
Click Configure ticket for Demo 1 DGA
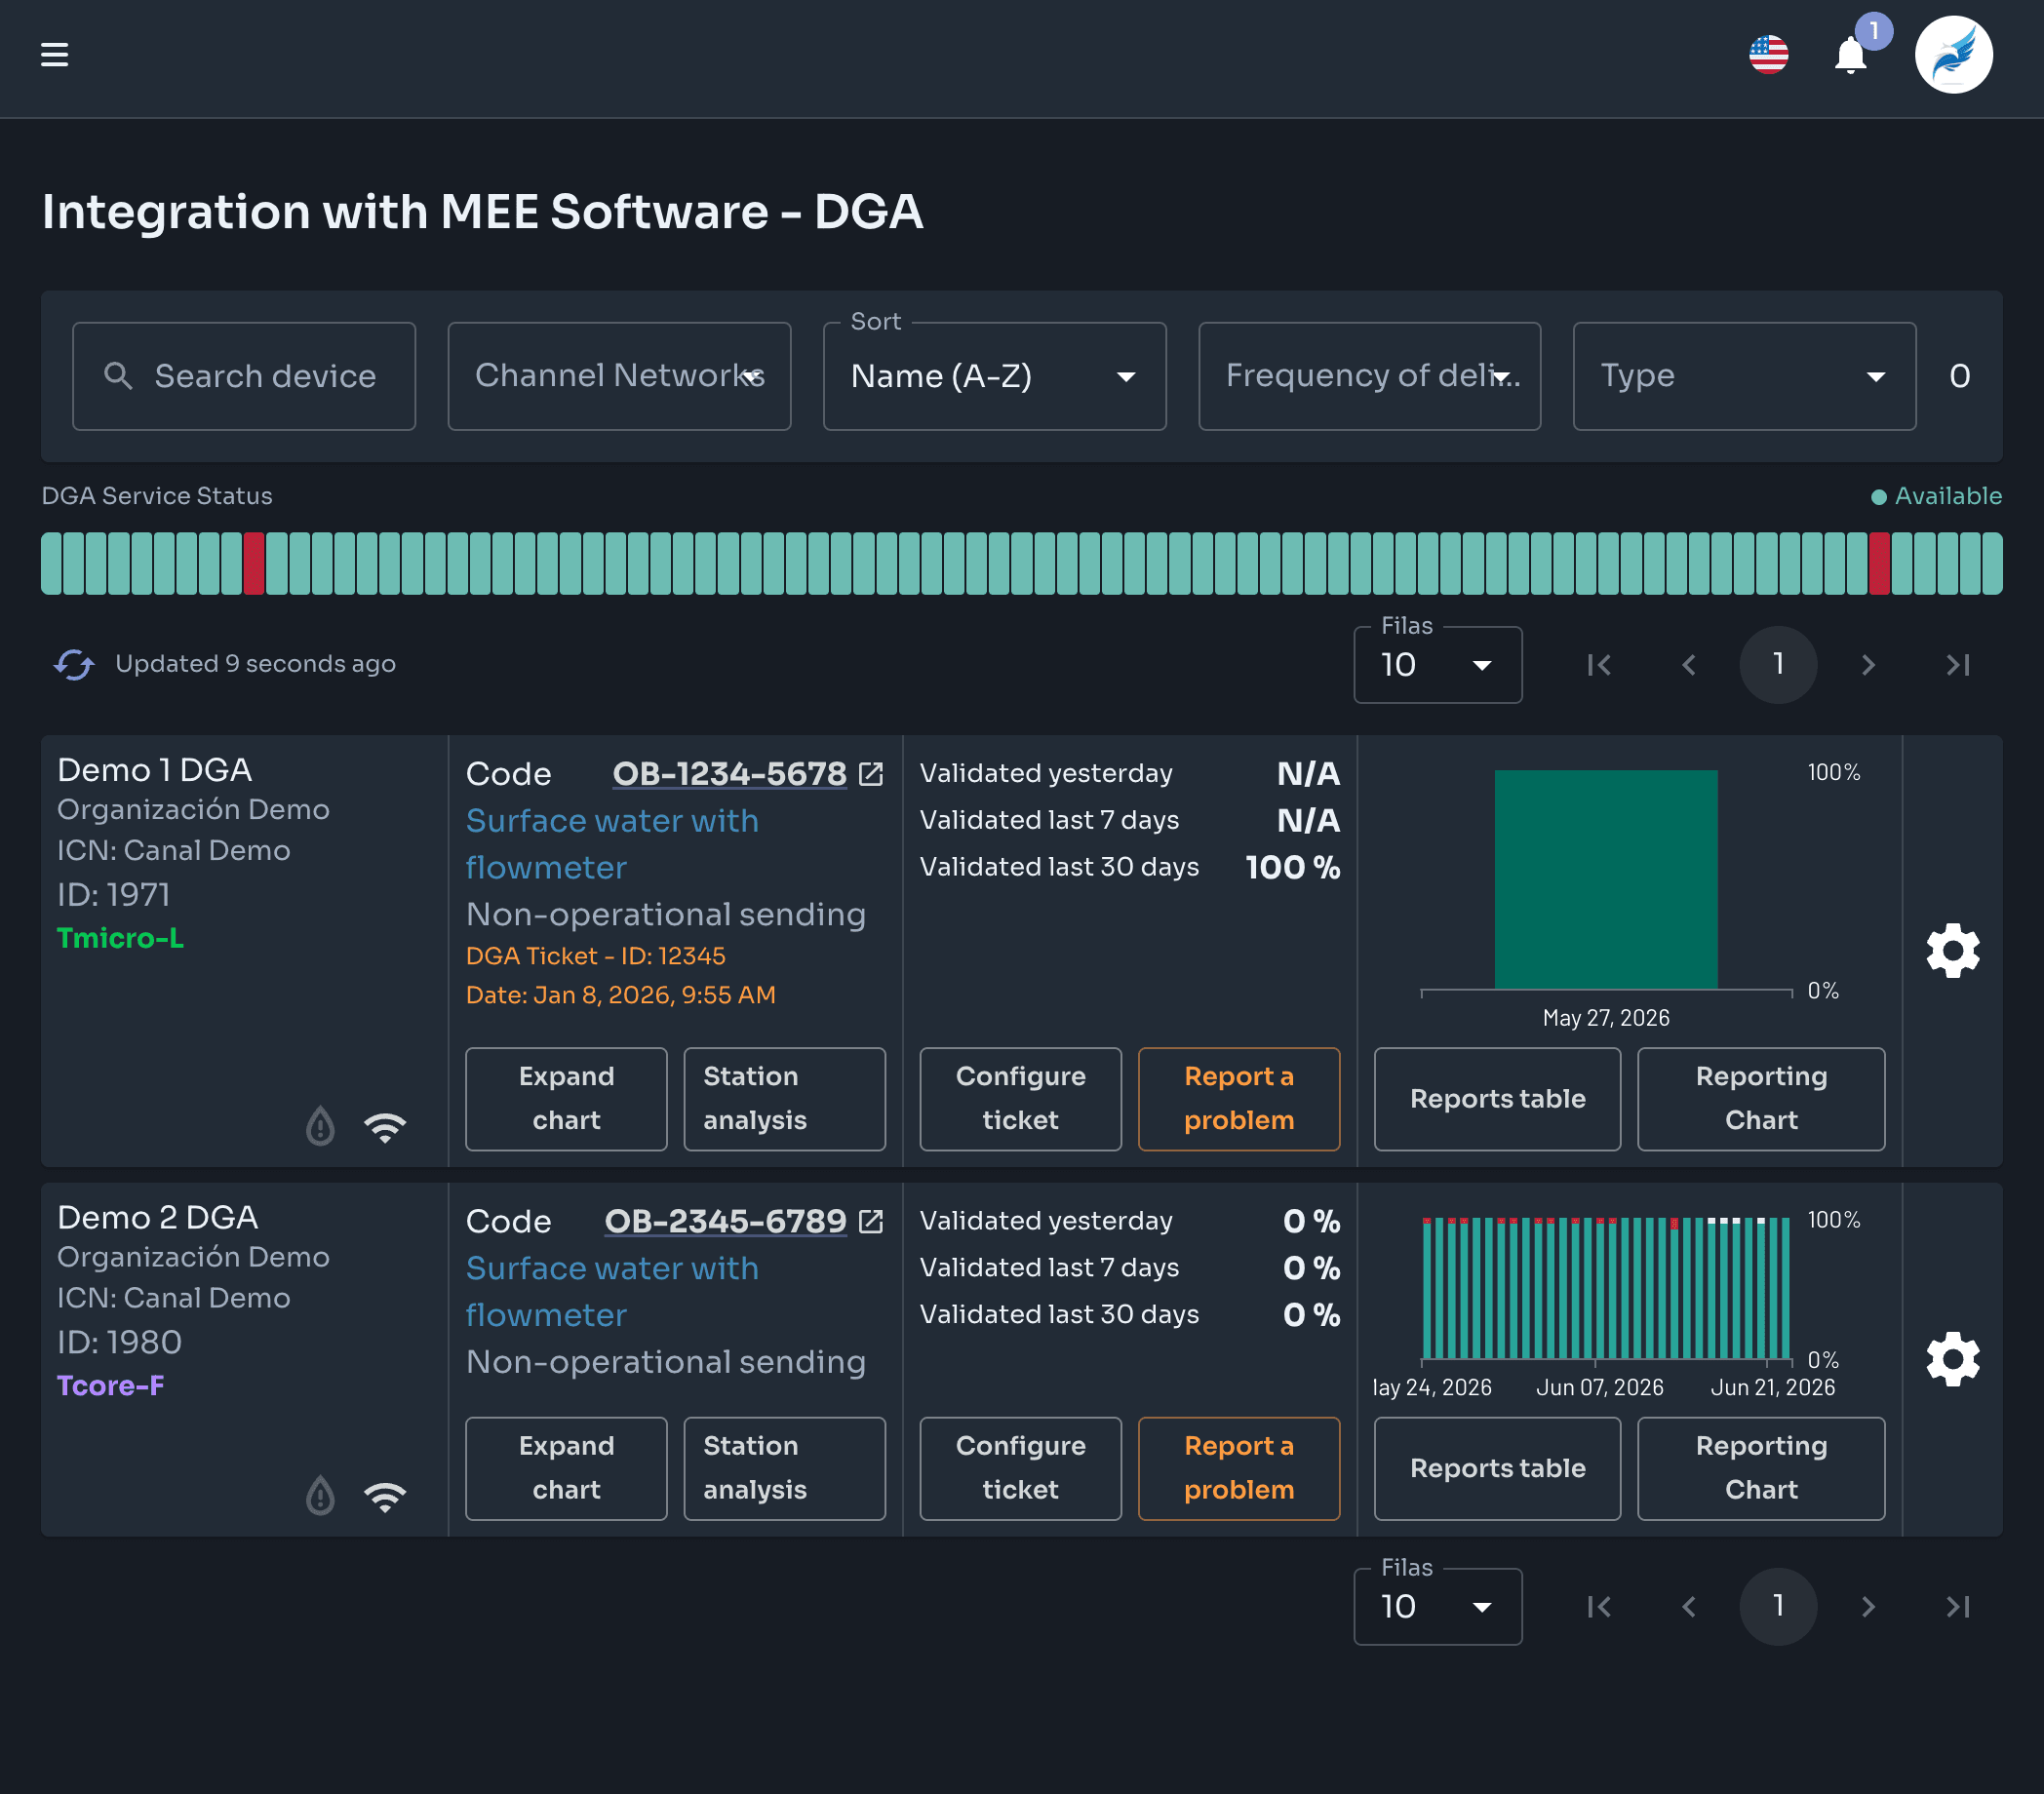pos(1020,1099)
